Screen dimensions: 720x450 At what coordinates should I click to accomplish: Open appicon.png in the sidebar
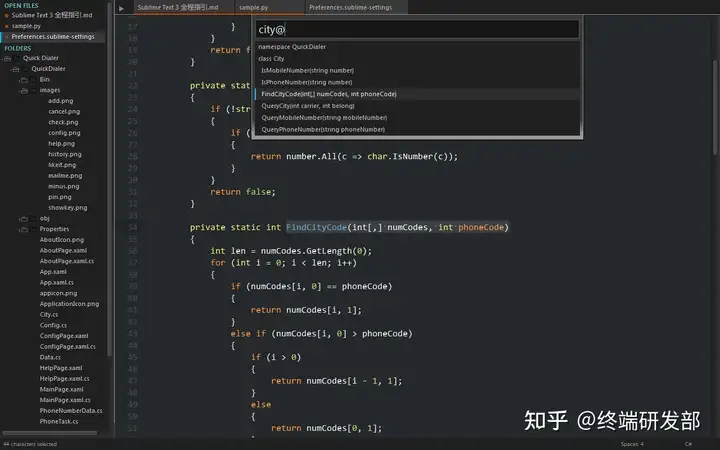[x=58, y=293]
